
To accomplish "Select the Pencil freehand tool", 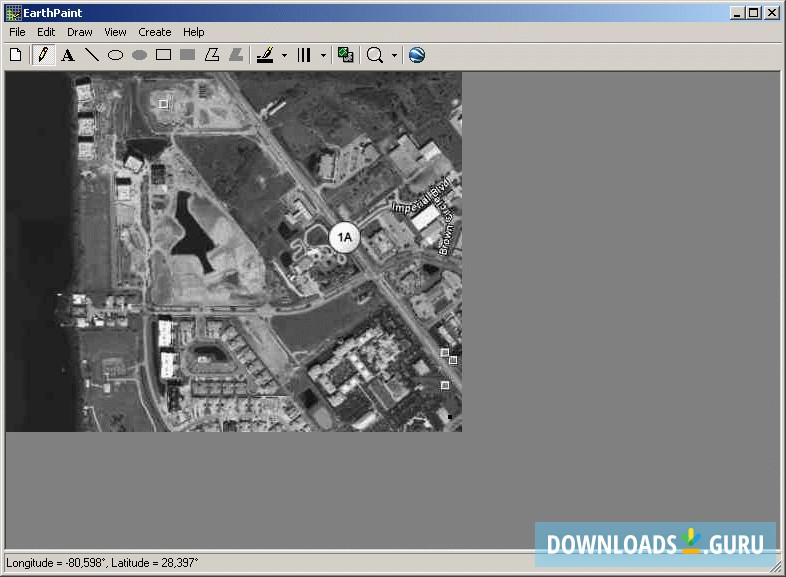I will 43,55.
